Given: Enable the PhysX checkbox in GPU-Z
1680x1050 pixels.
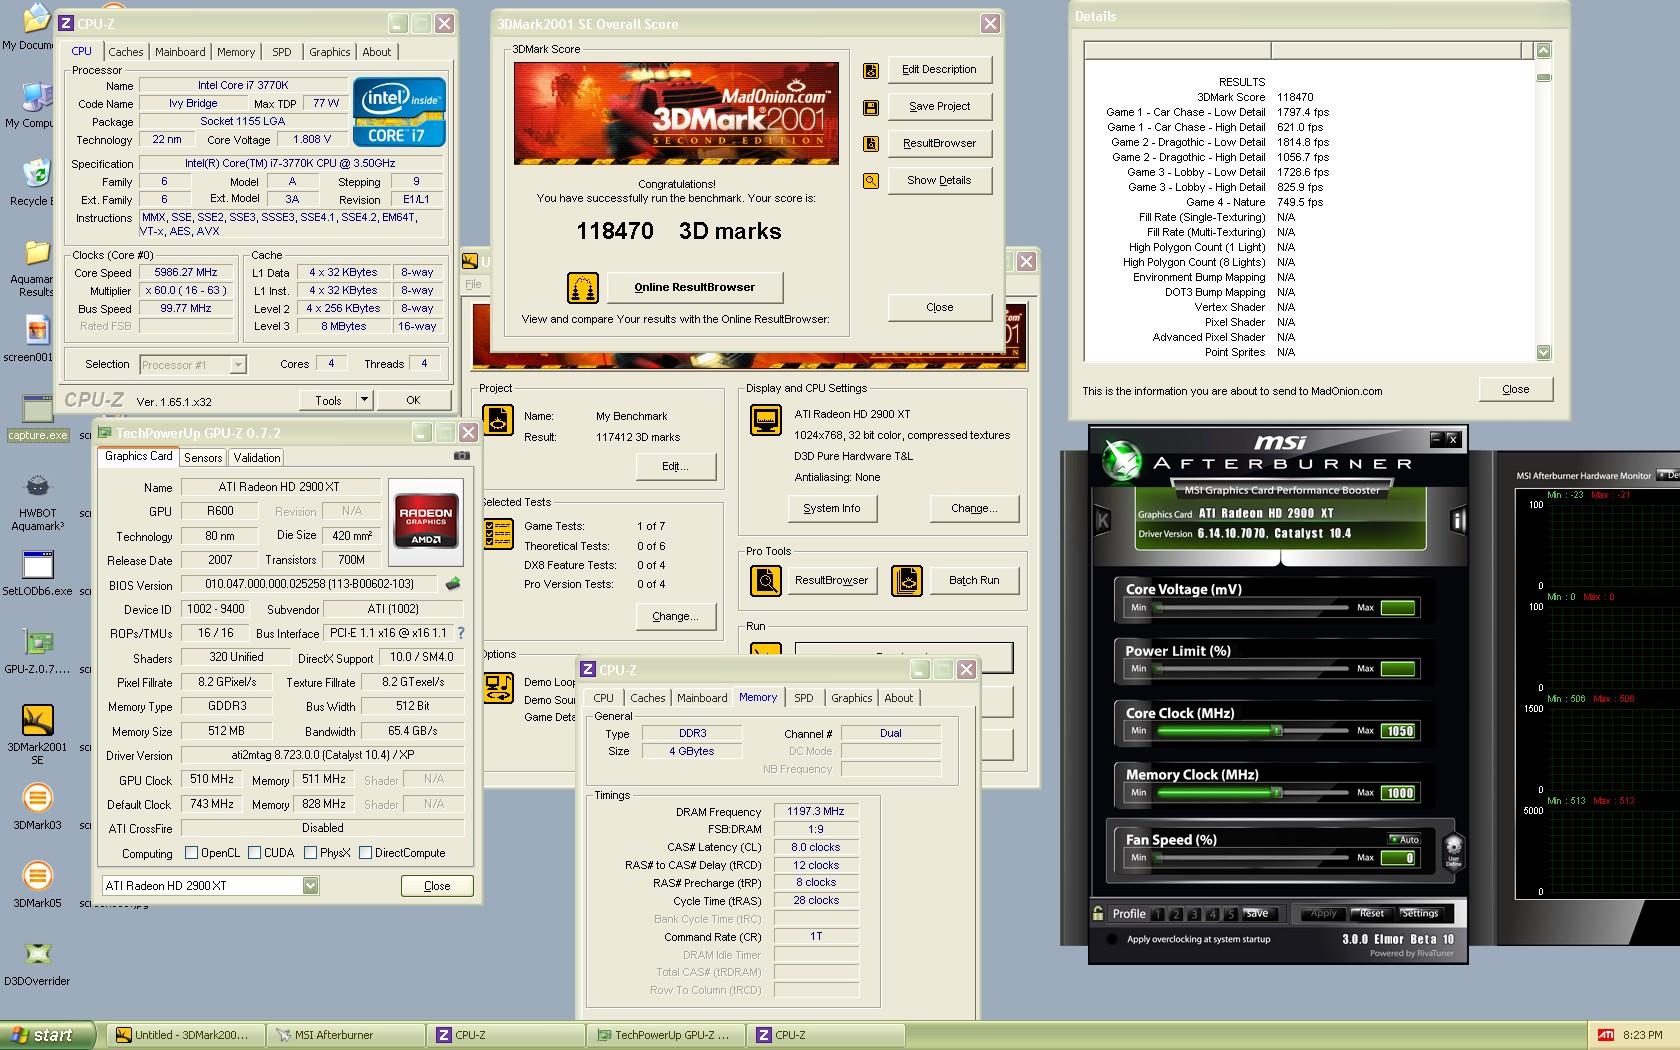Looking at the screenshot, I should (310, 853).
